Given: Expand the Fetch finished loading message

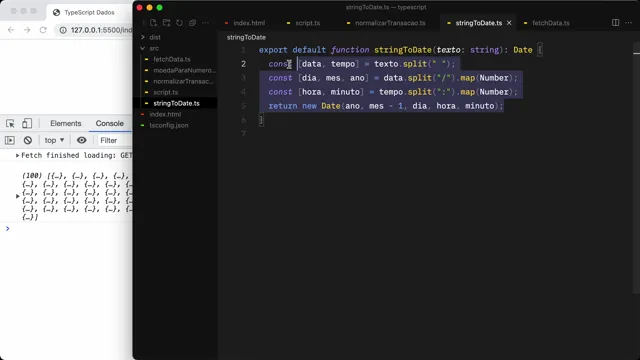Looking at the screenshot, I should click(18, 156).
